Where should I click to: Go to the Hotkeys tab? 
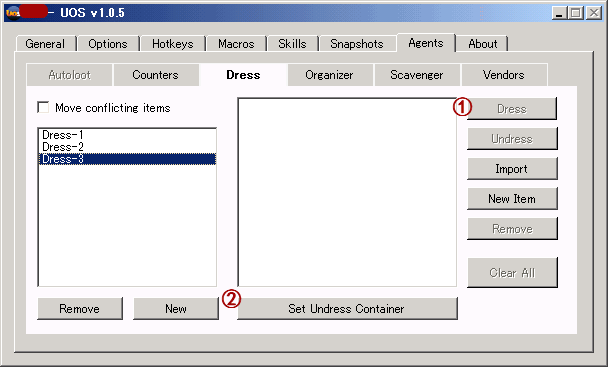(173, 44)
